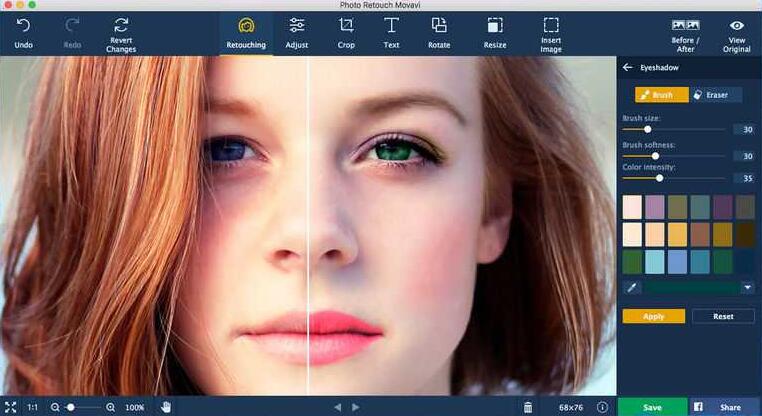This screenshot has width=762, height=416.
Task: Pick the dark plum swatch
Action: pyautogui.click(x=723, y=207)
